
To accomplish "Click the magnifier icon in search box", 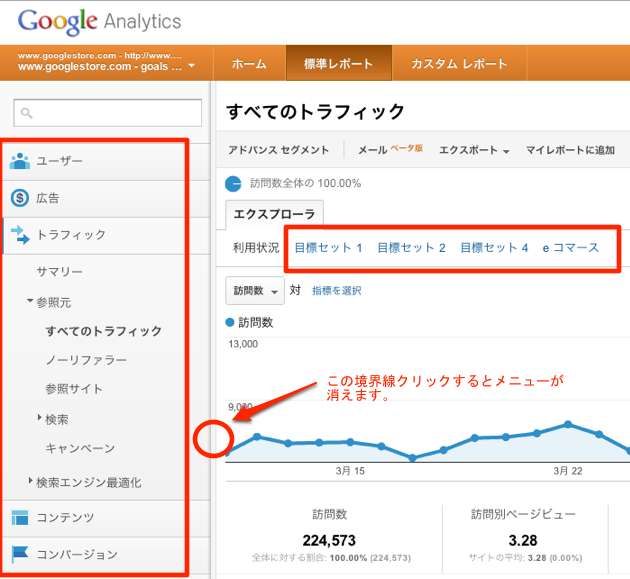I will [x=27, y=113].
